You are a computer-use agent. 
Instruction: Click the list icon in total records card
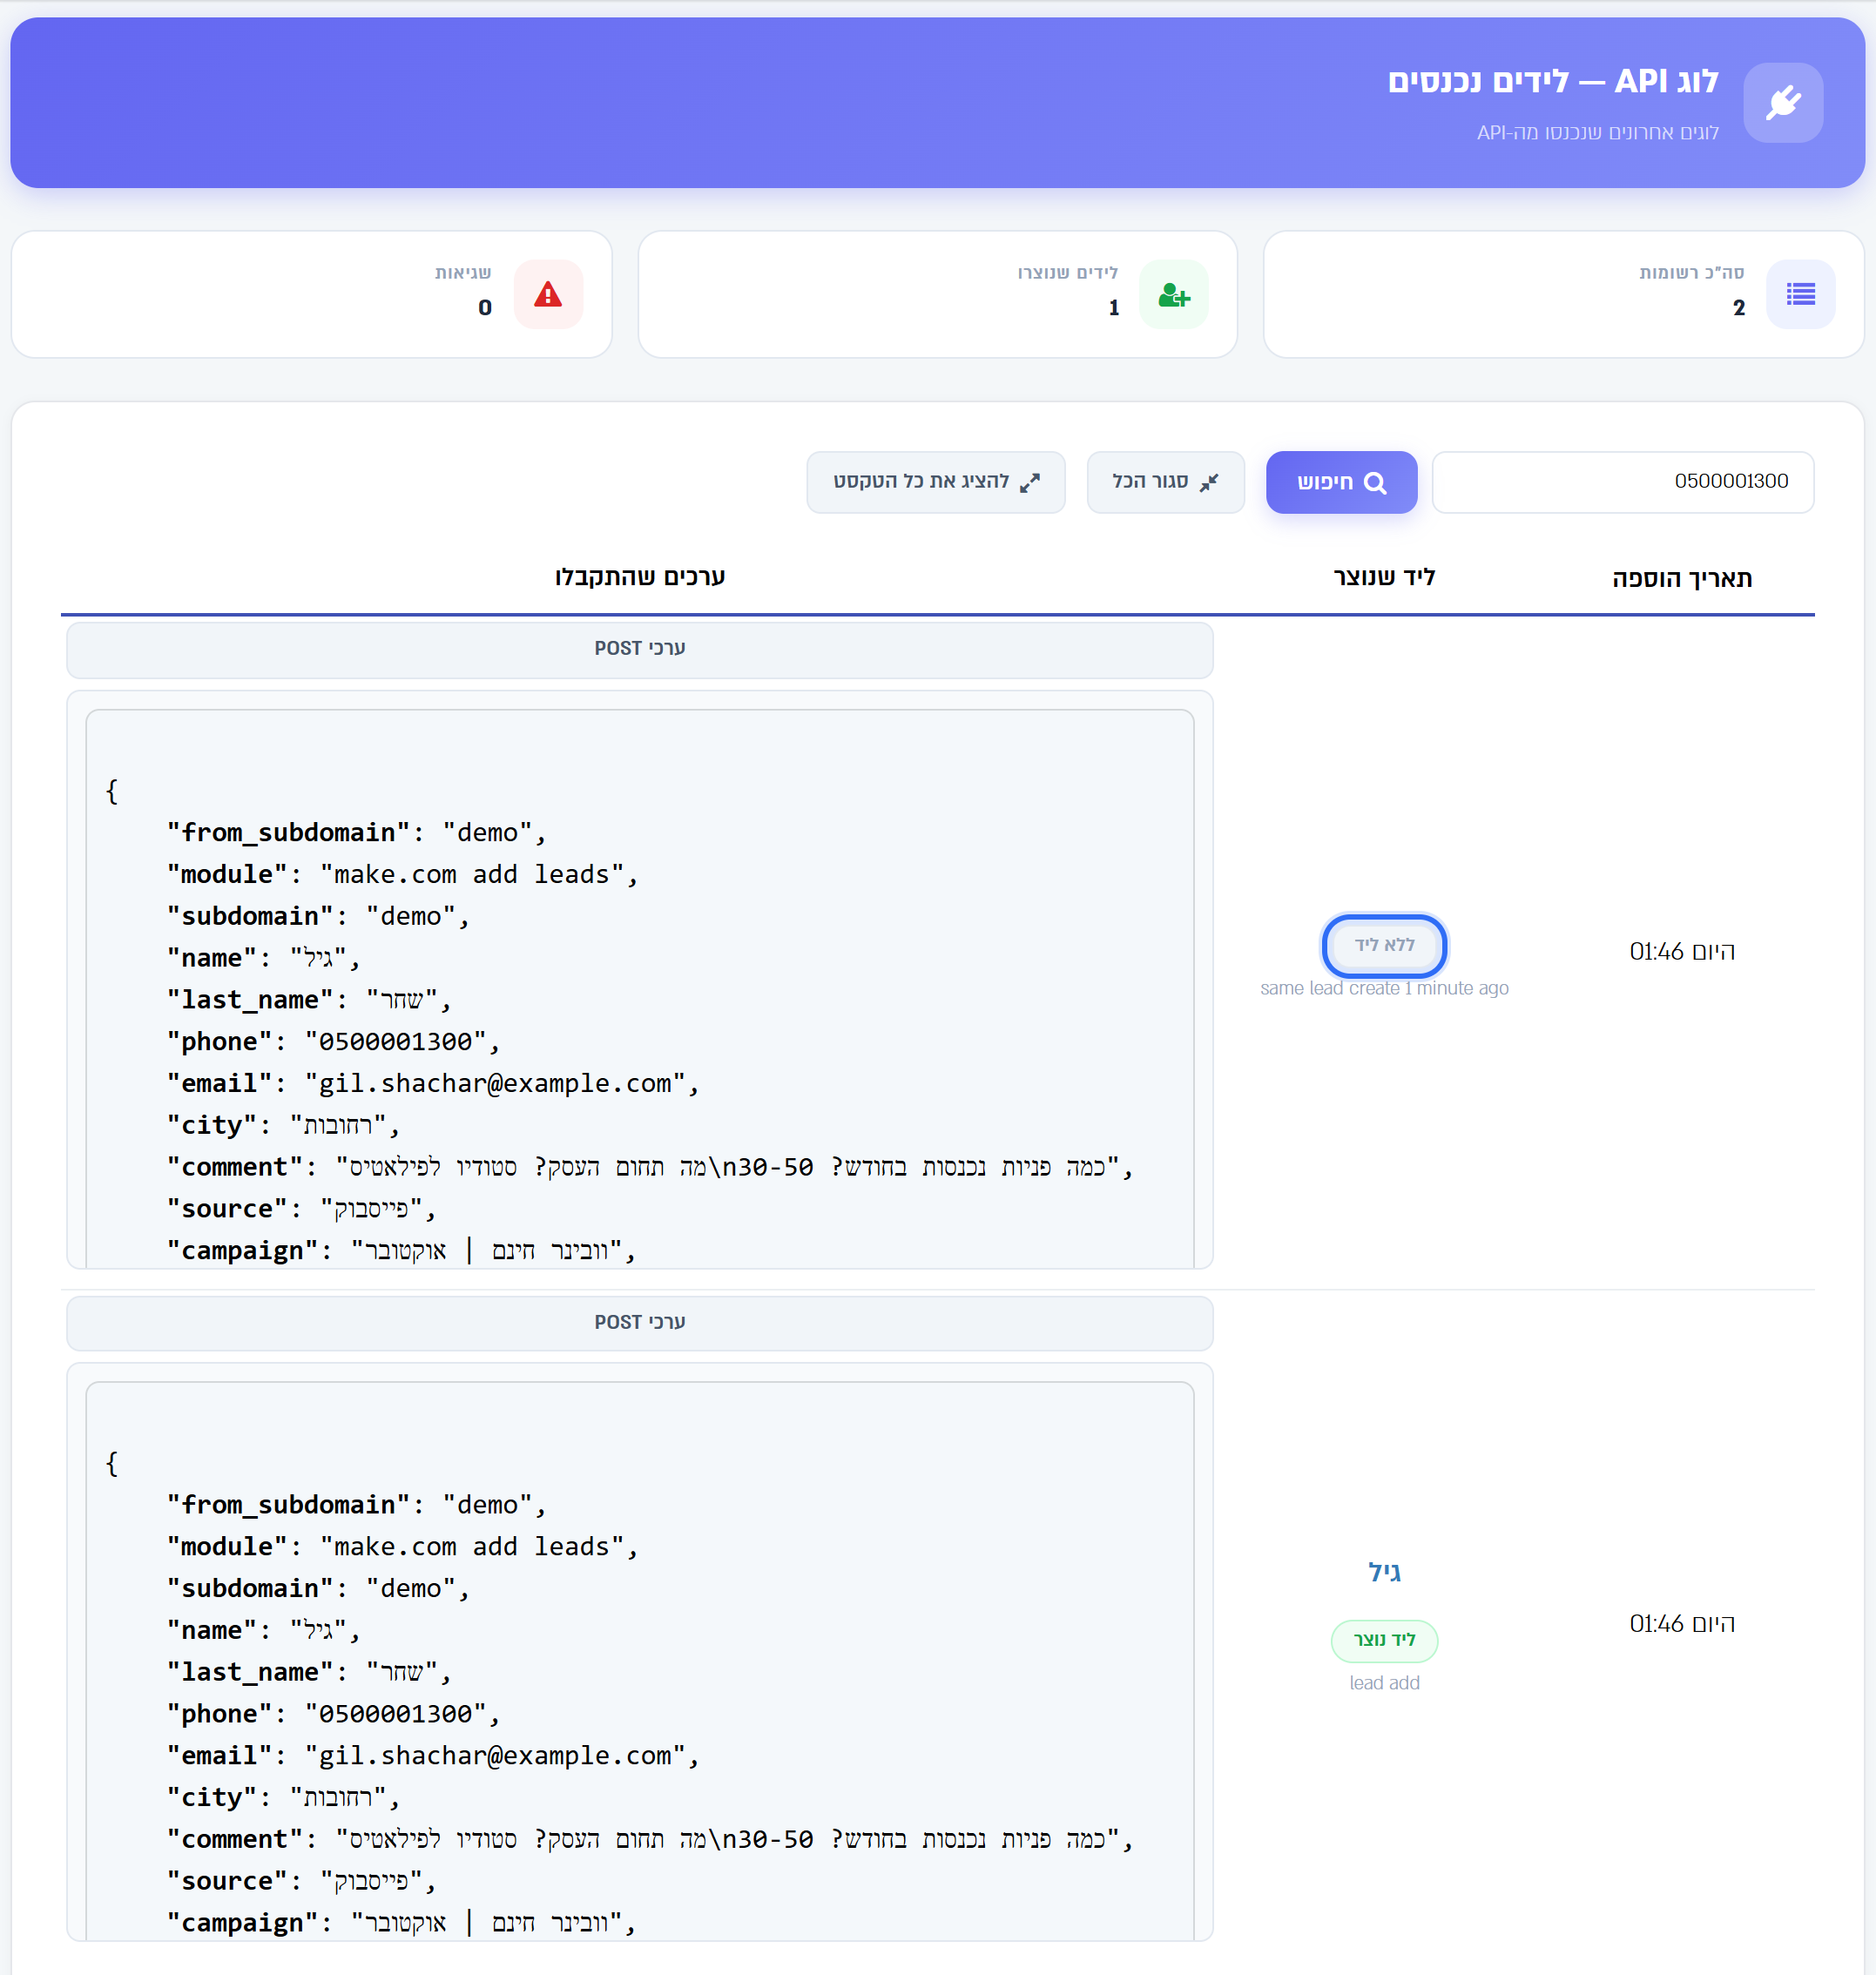pyautogui.click(x=1800, y=294)
